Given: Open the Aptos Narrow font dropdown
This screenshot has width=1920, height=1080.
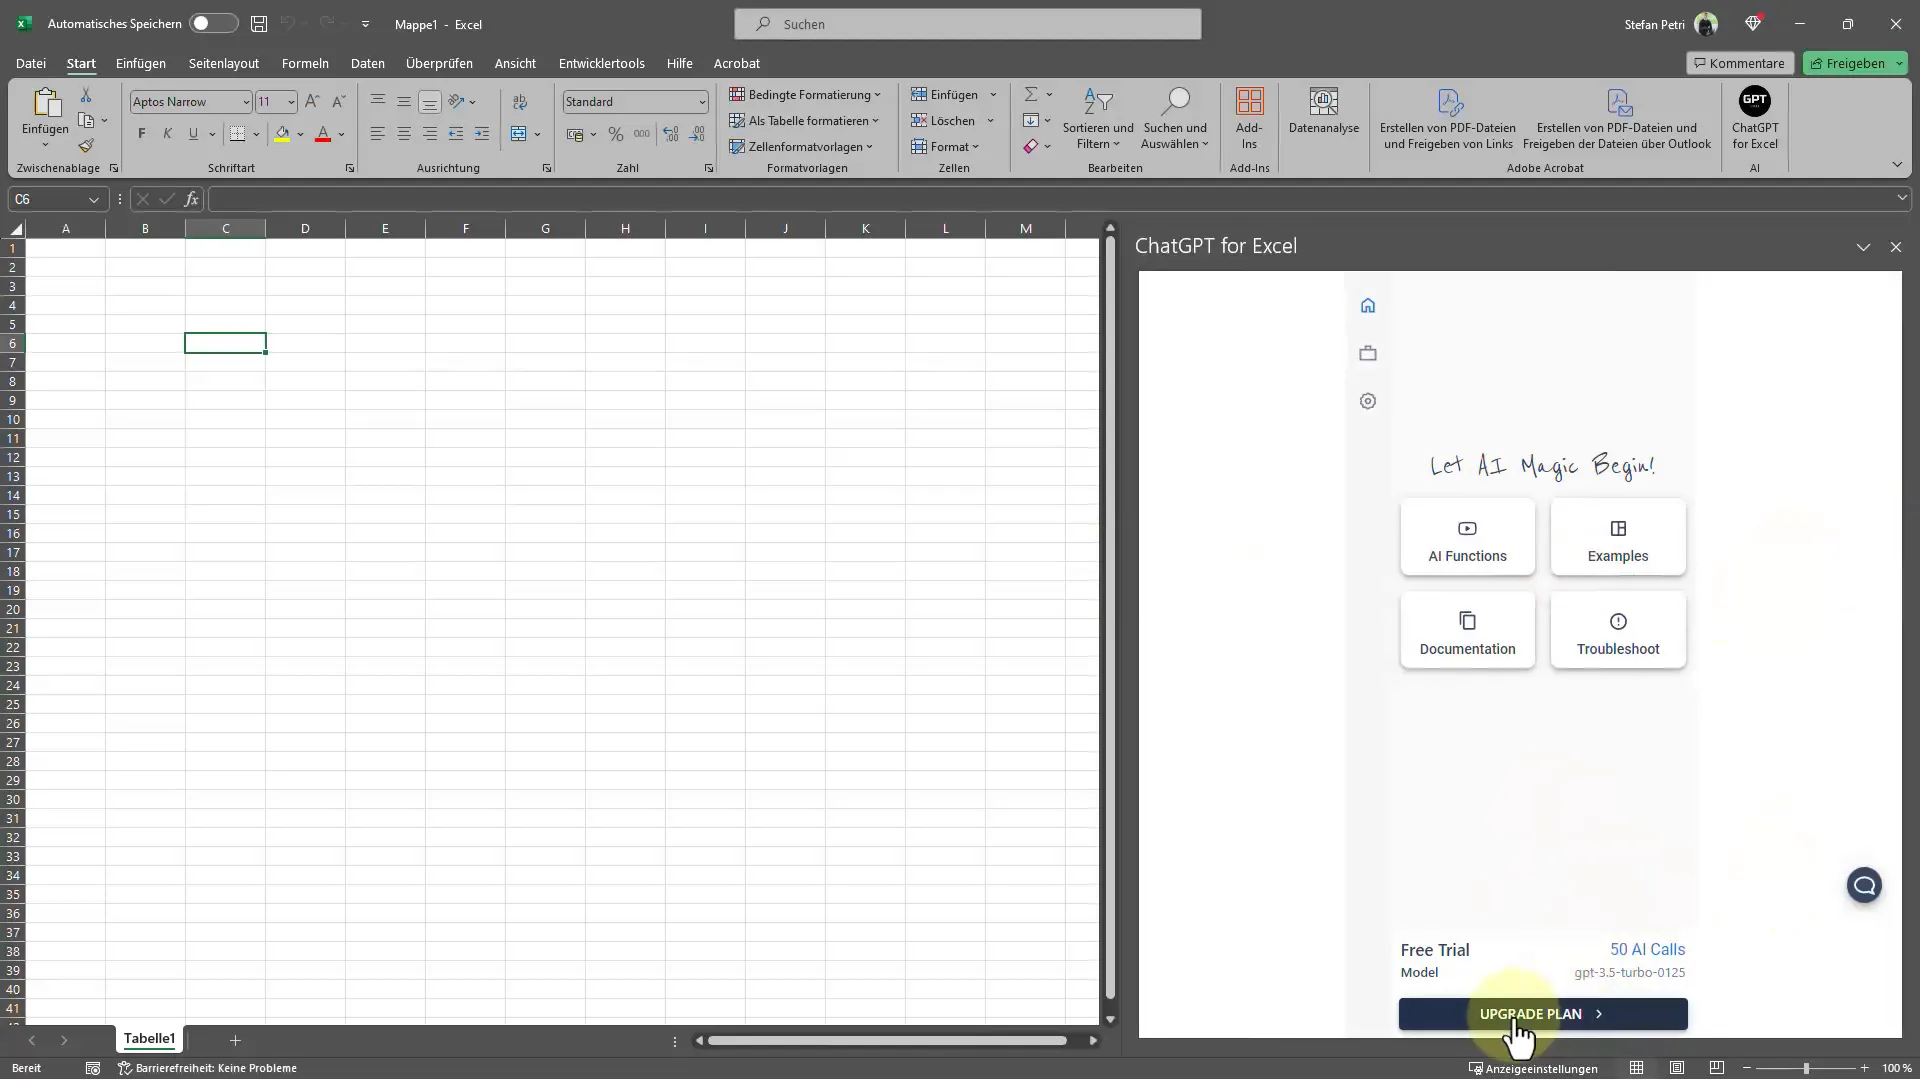Looking at the screenshot, I should [x=246, y=102].
